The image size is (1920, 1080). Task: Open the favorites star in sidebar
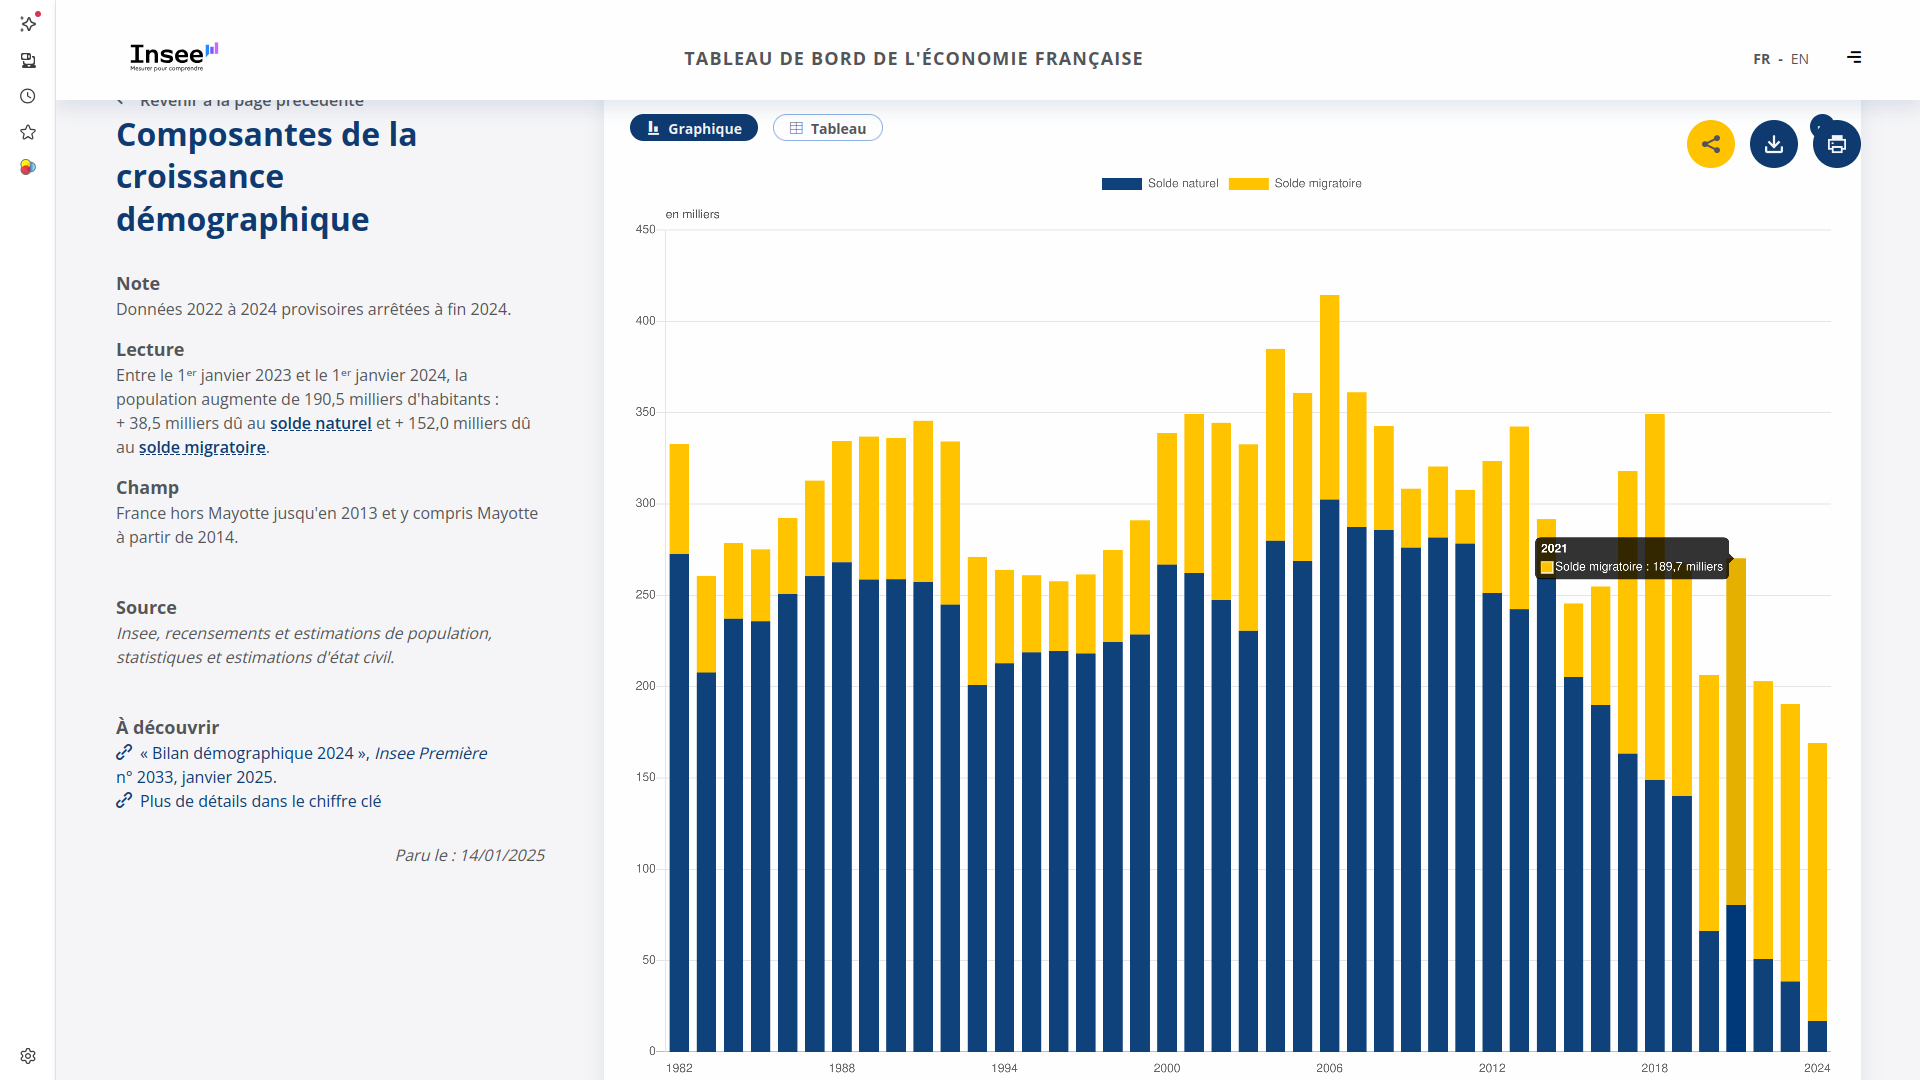pyautogui.click(x=28, y=132)
